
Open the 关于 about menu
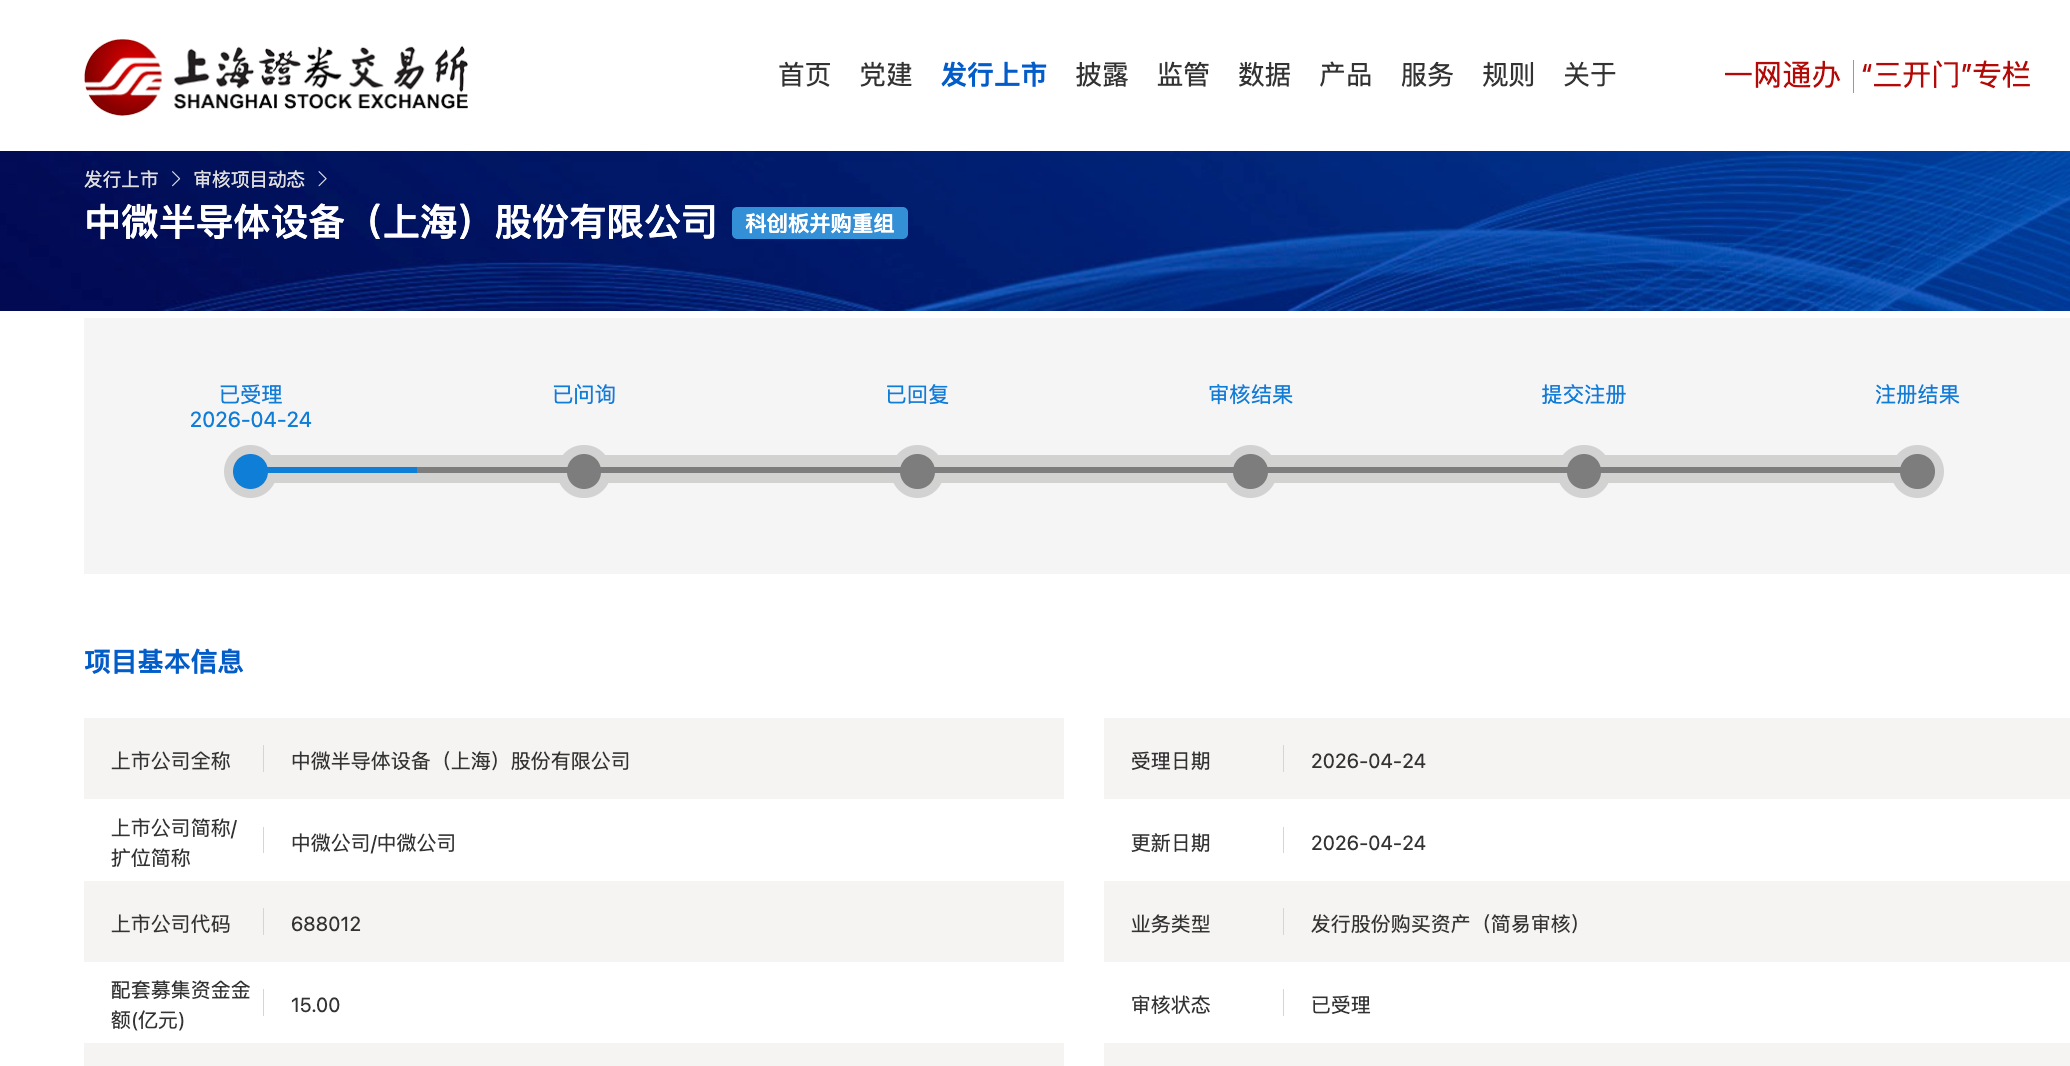1589,75
